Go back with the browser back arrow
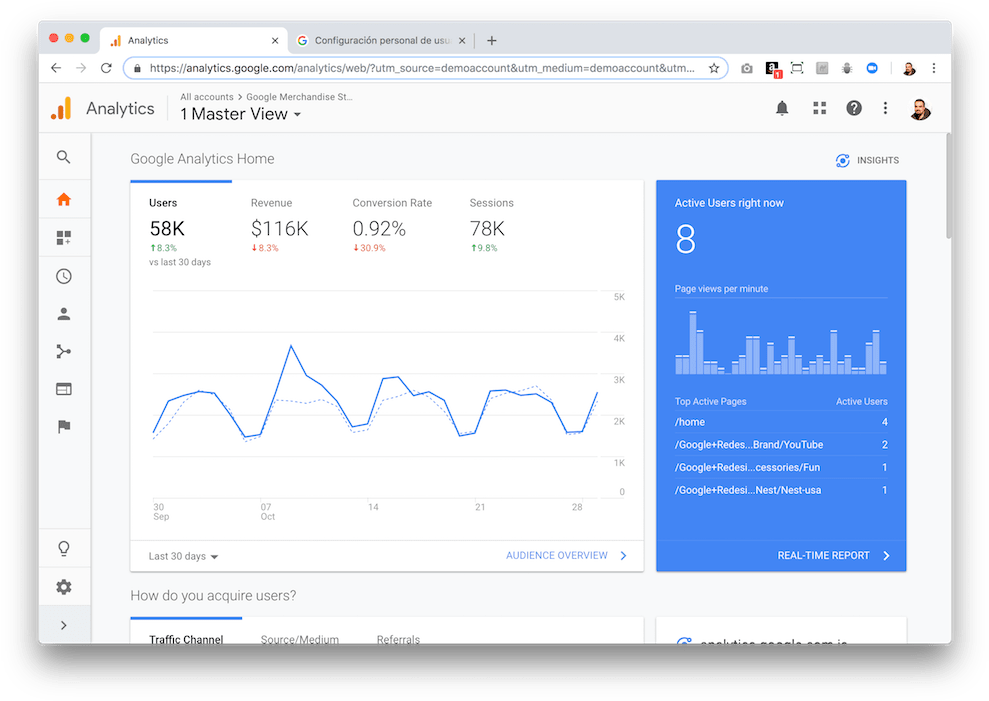 click(x=56, y=68)
